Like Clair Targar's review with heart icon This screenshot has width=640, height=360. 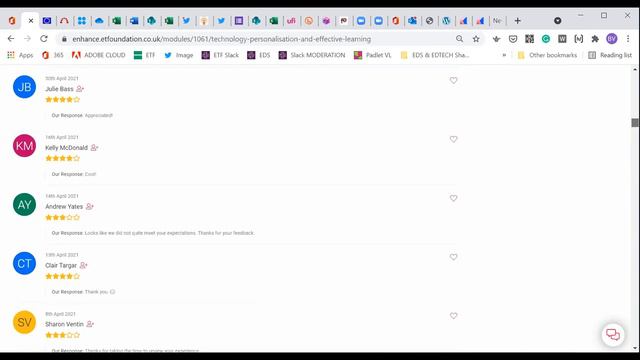coord(453,257)
